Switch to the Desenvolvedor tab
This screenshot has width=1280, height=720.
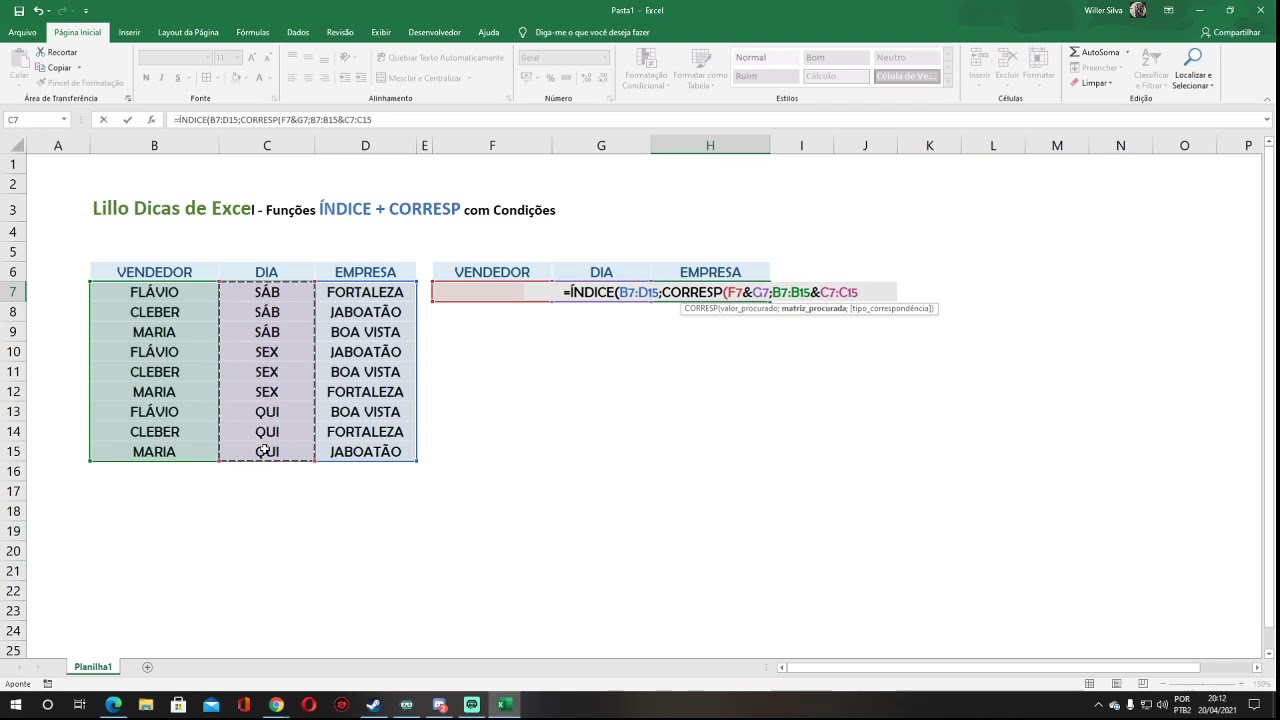[x=434, y=32]
